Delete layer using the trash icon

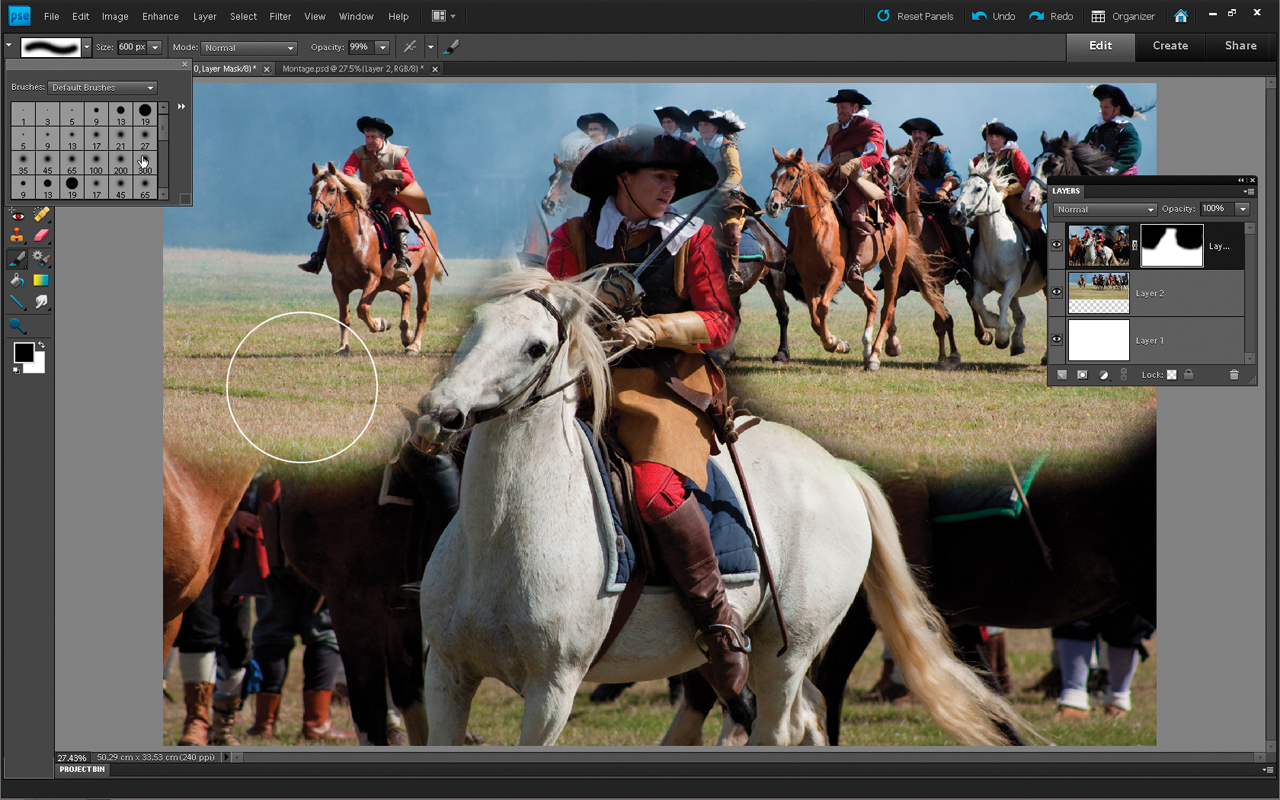[1234, 375]
